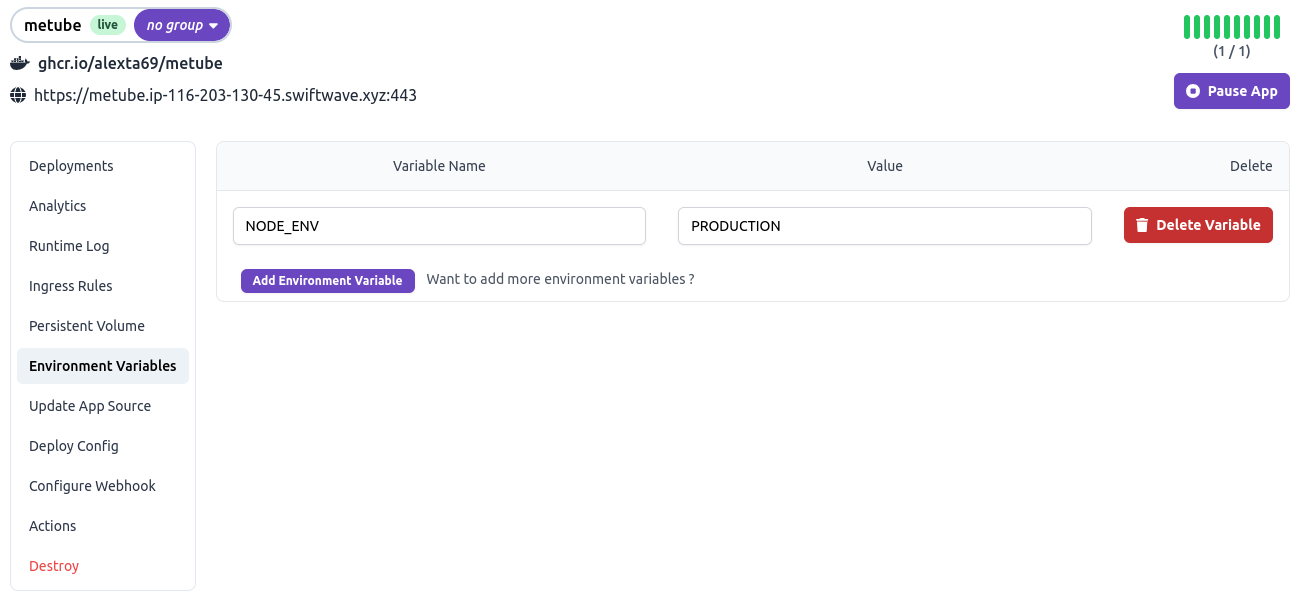Screen dimensions: 1307x603
Task: Open the Deployments section
Action: [x=103, y=166]
